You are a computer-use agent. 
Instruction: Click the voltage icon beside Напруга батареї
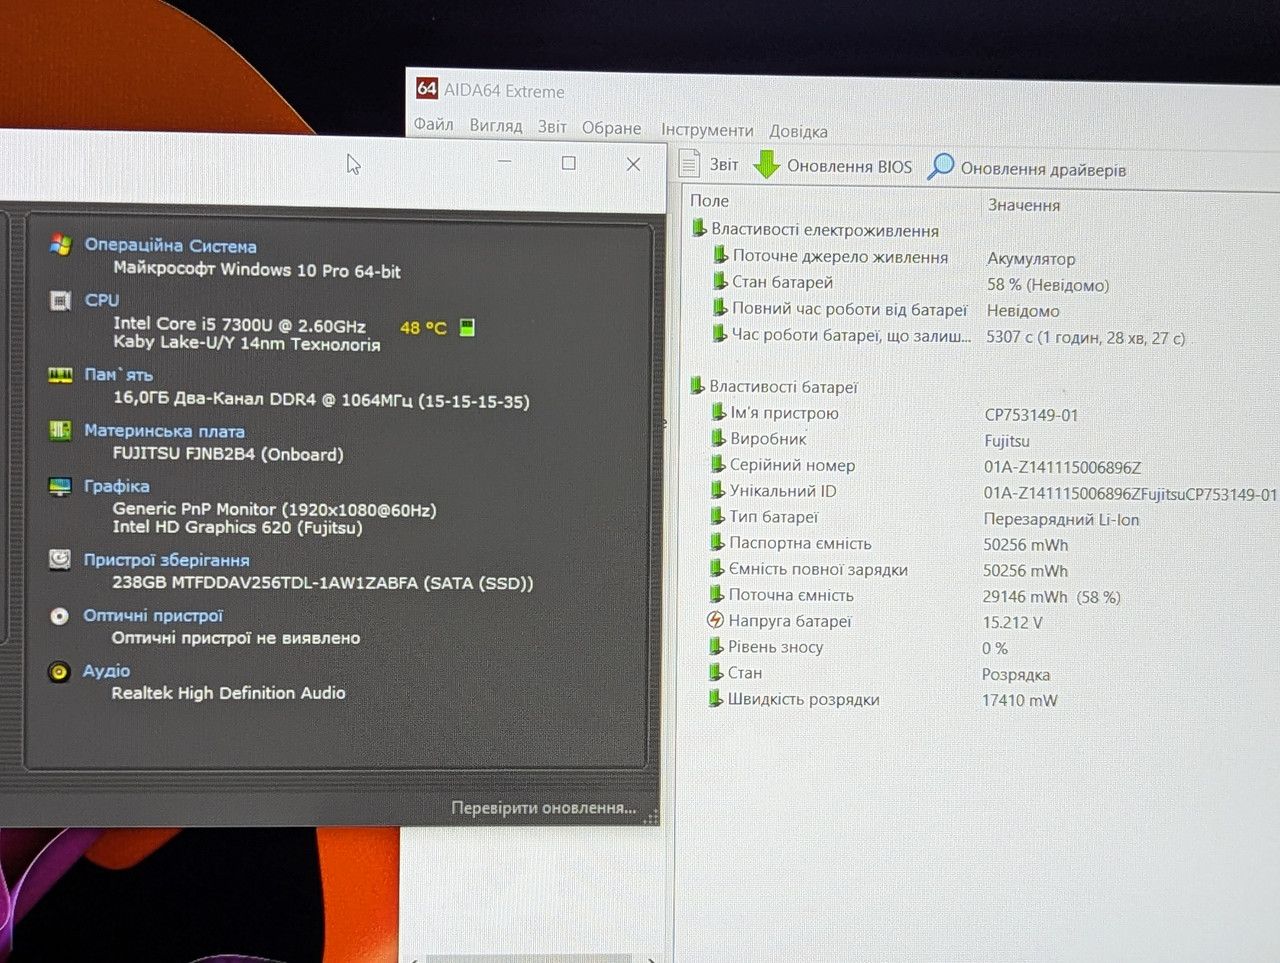(716, 620)
